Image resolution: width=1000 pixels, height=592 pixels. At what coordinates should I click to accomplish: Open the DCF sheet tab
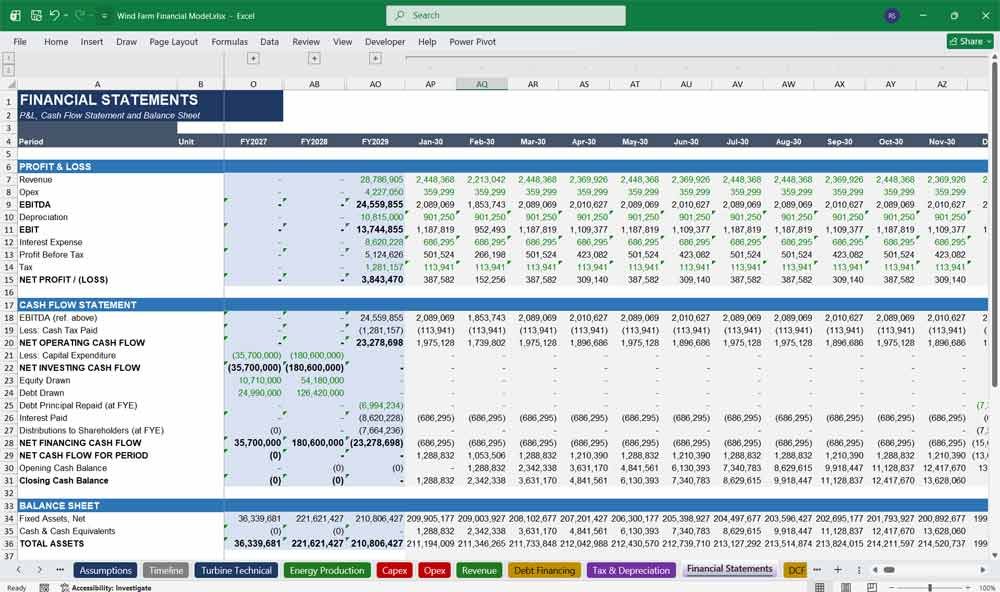pos(795,570)
